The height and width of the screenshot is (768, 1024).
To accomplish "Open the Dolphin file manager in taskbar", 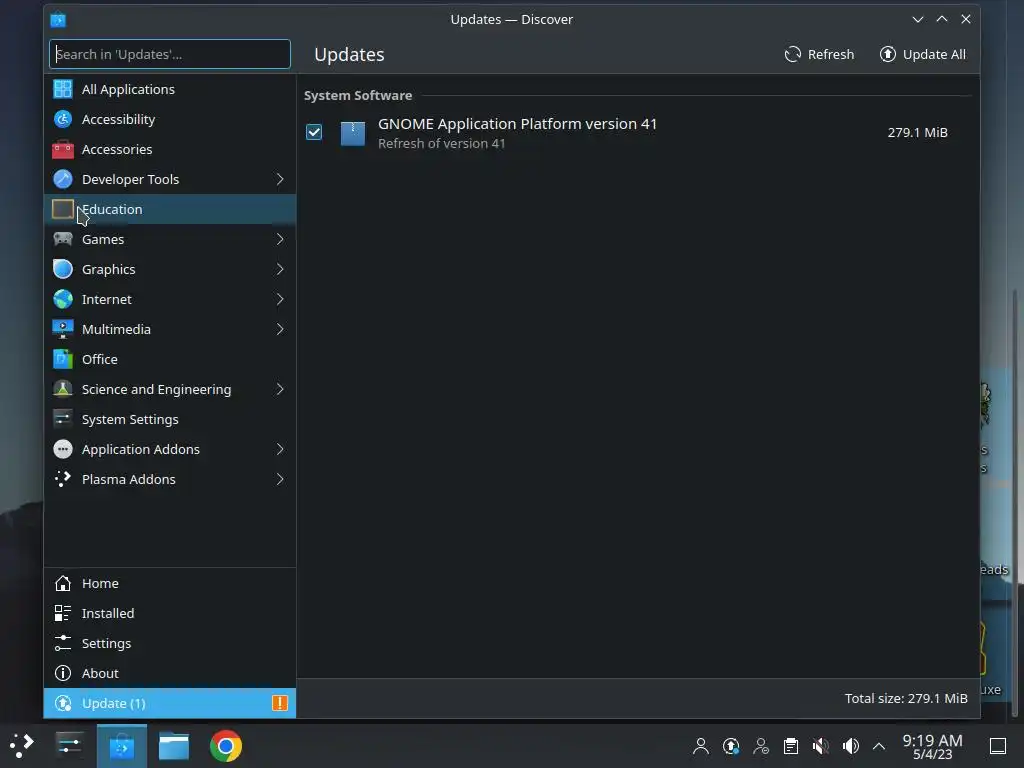I will click(x=174, y=746).
